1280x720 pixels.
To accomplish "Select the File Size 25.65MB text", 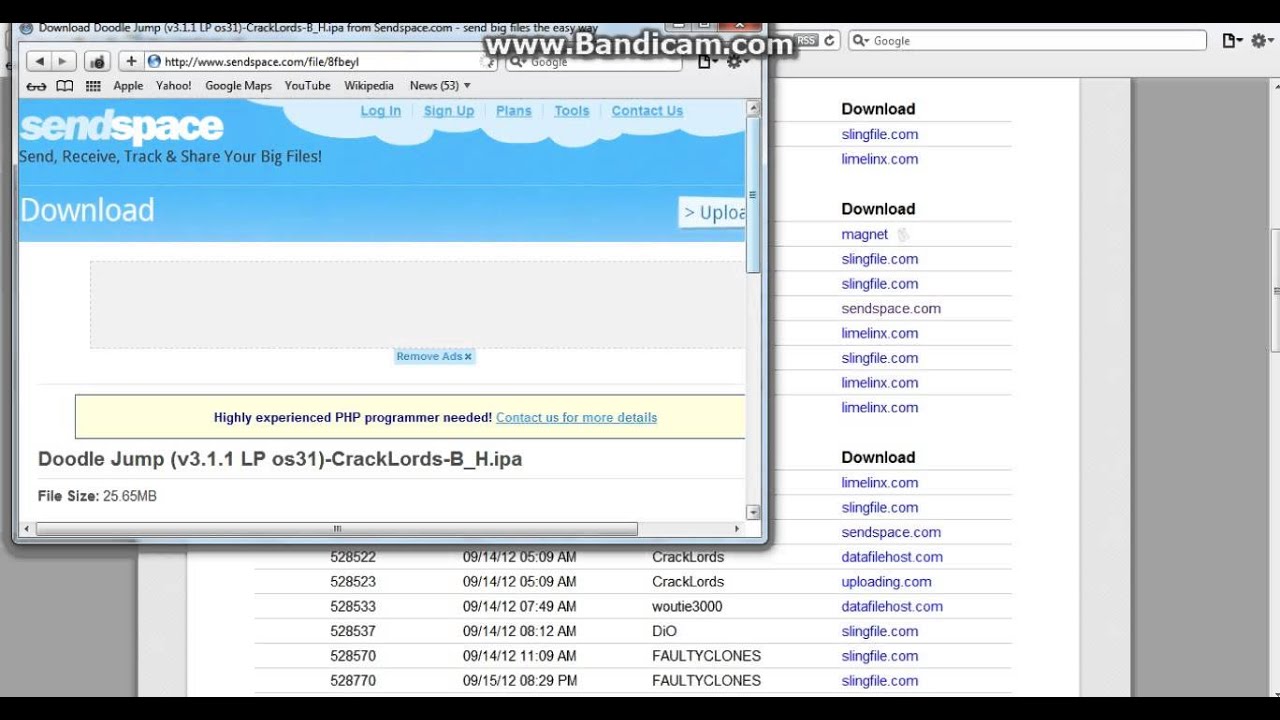I will pyautogui.click(x=97, y=496).
